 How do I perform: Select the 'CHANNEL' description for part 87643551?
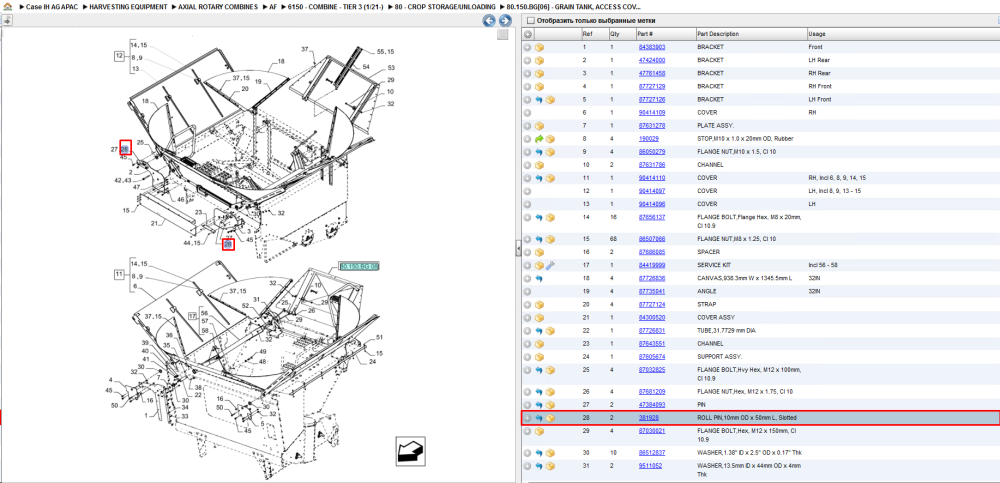point(710,343)
